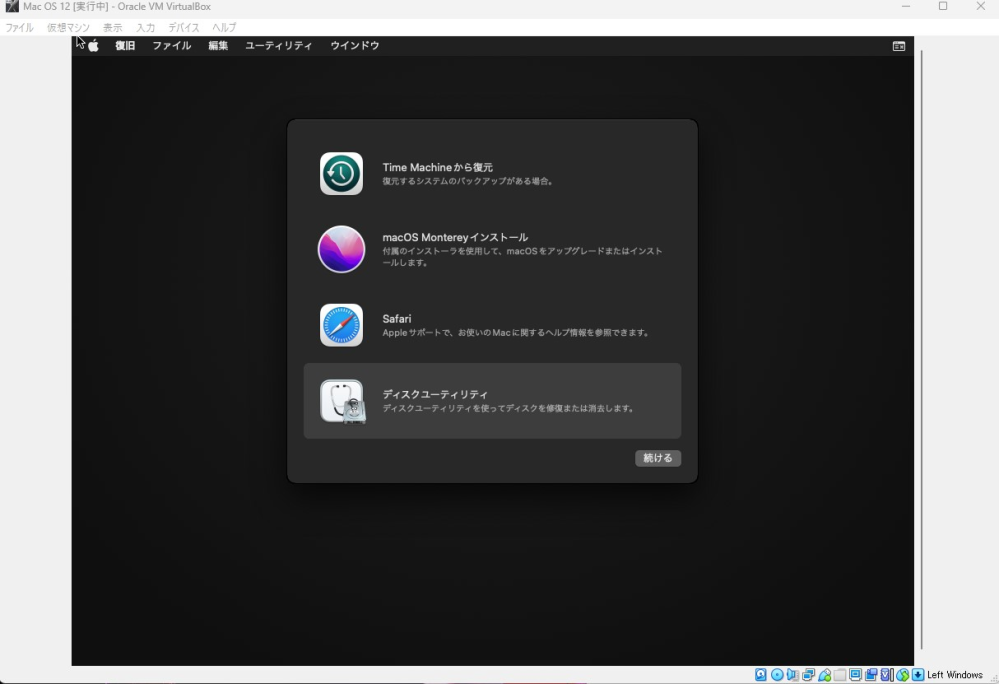
Task: Open the ユーティリティ menu in the guest menu bar
Action: (x=279, y=45)
